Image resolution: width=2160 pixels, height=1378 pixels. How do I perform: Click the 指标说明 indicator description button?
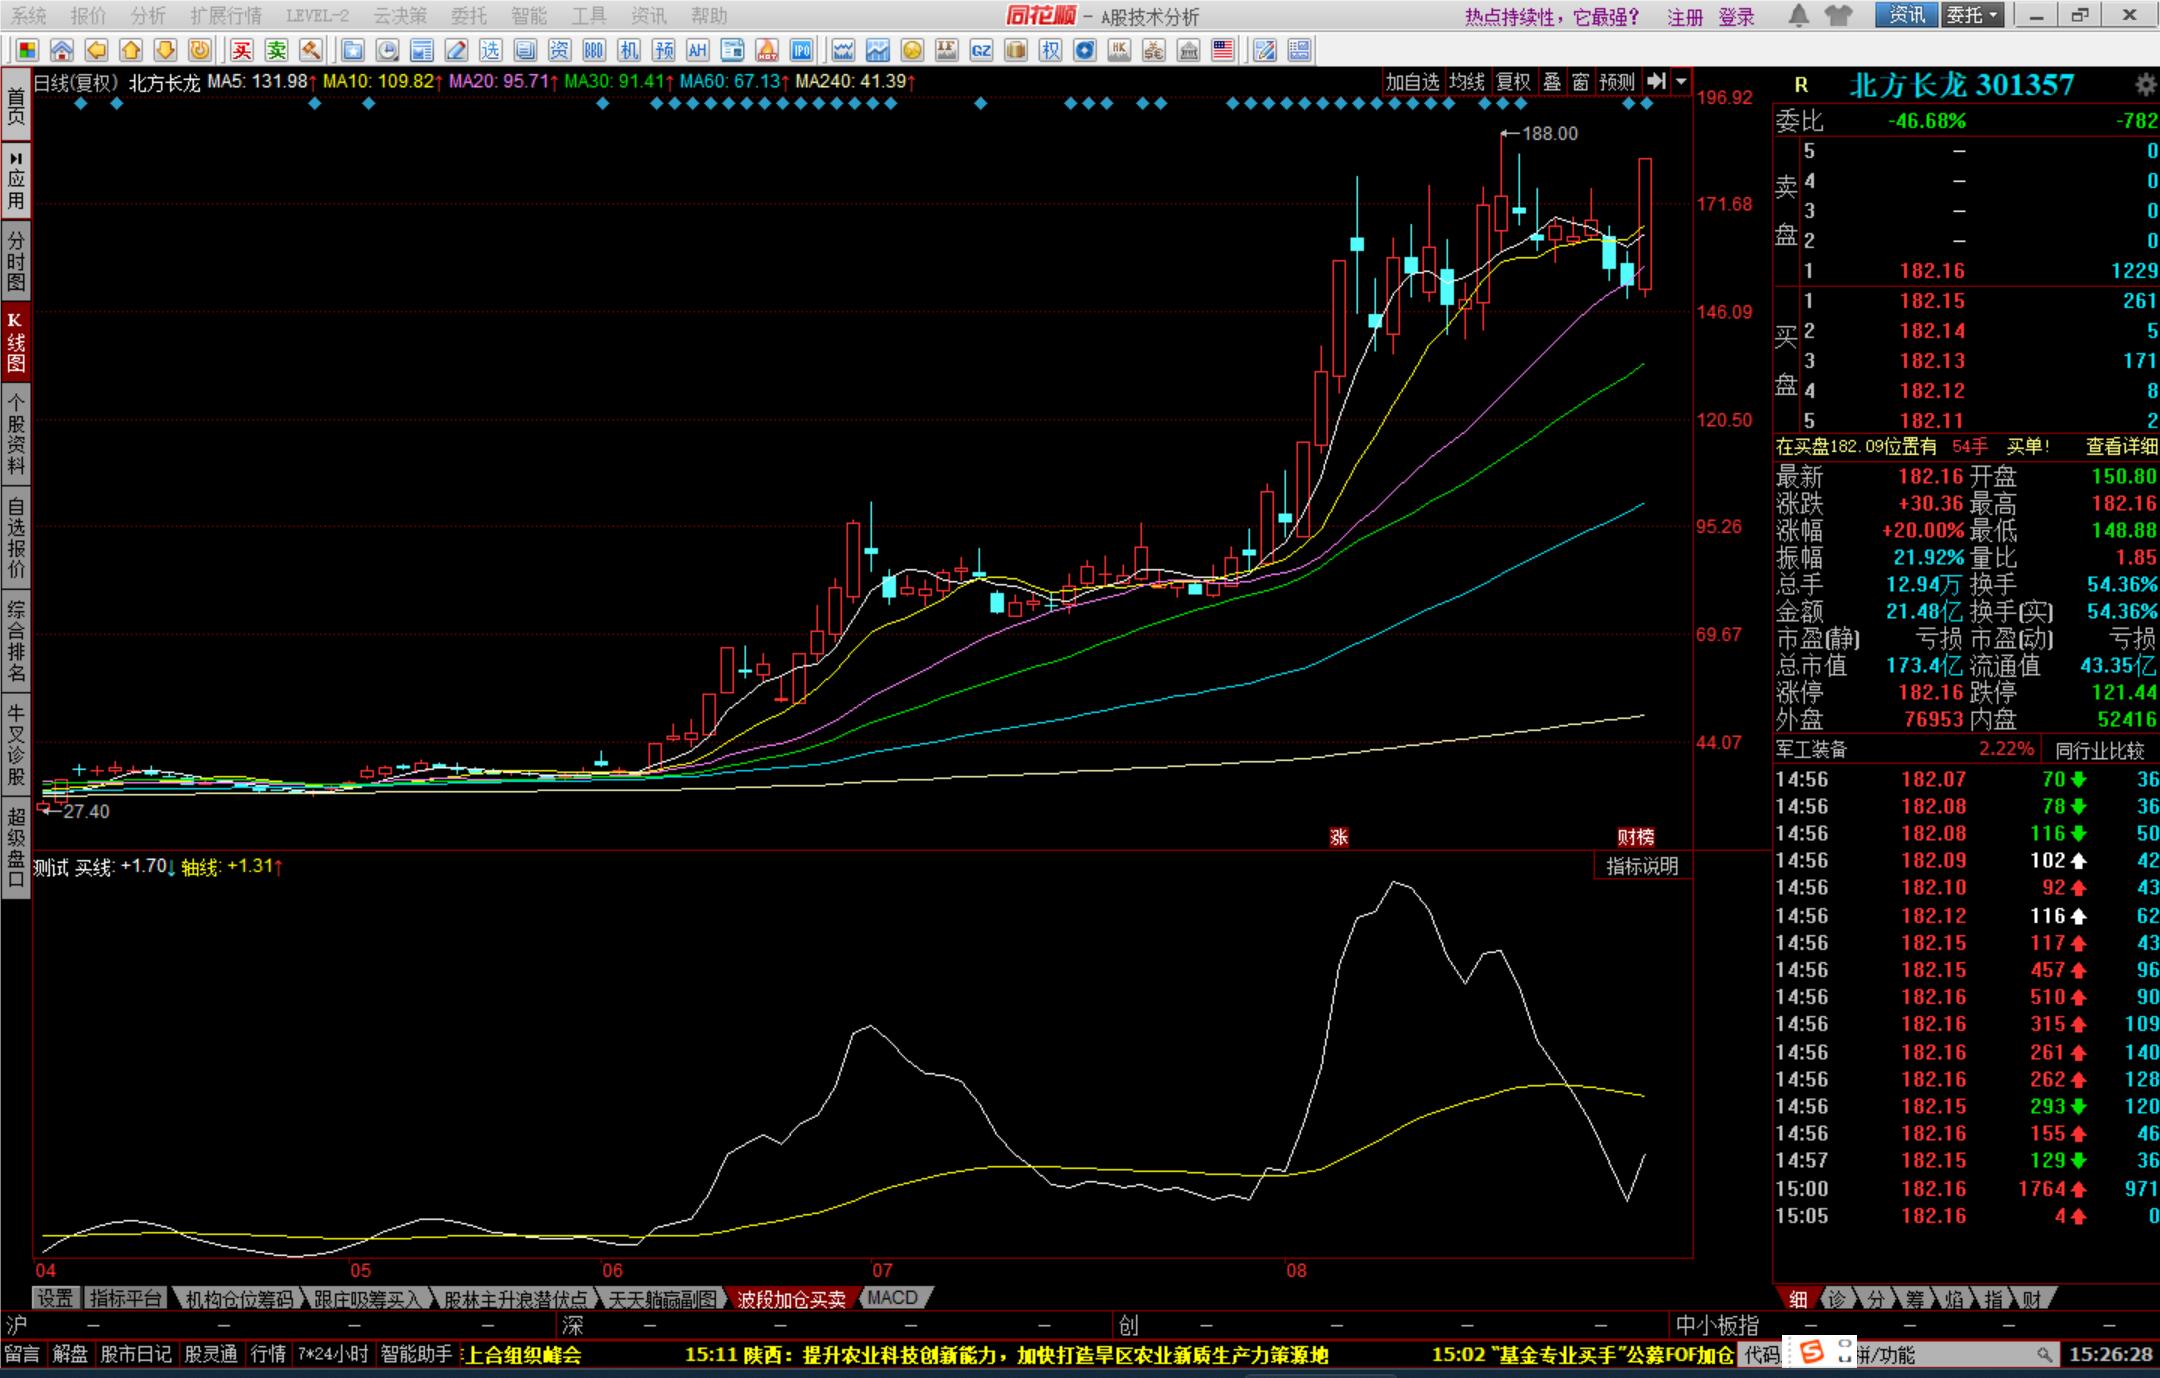pyautogui.click(x=1641, y=866)
